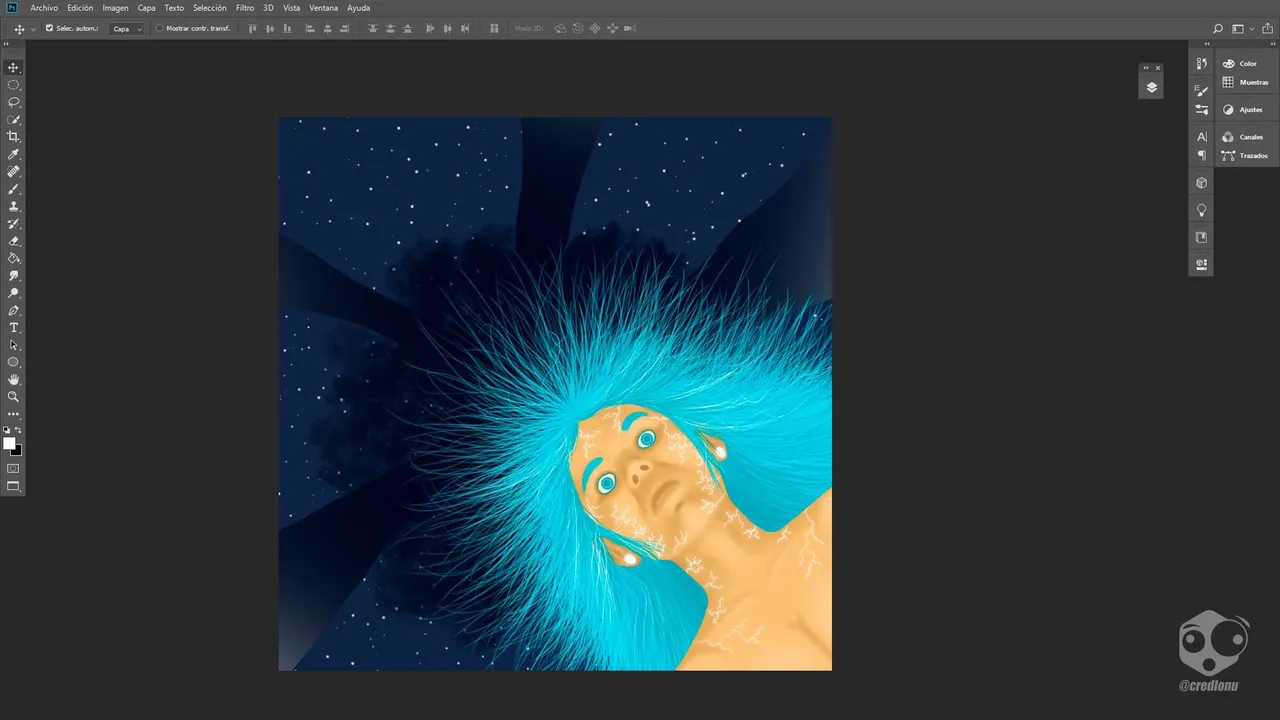The width and height of the screenshot is (1280, 720).
Task: Enable Mostrar contr. transf. checkbox
Action: [x=159, y=28]
